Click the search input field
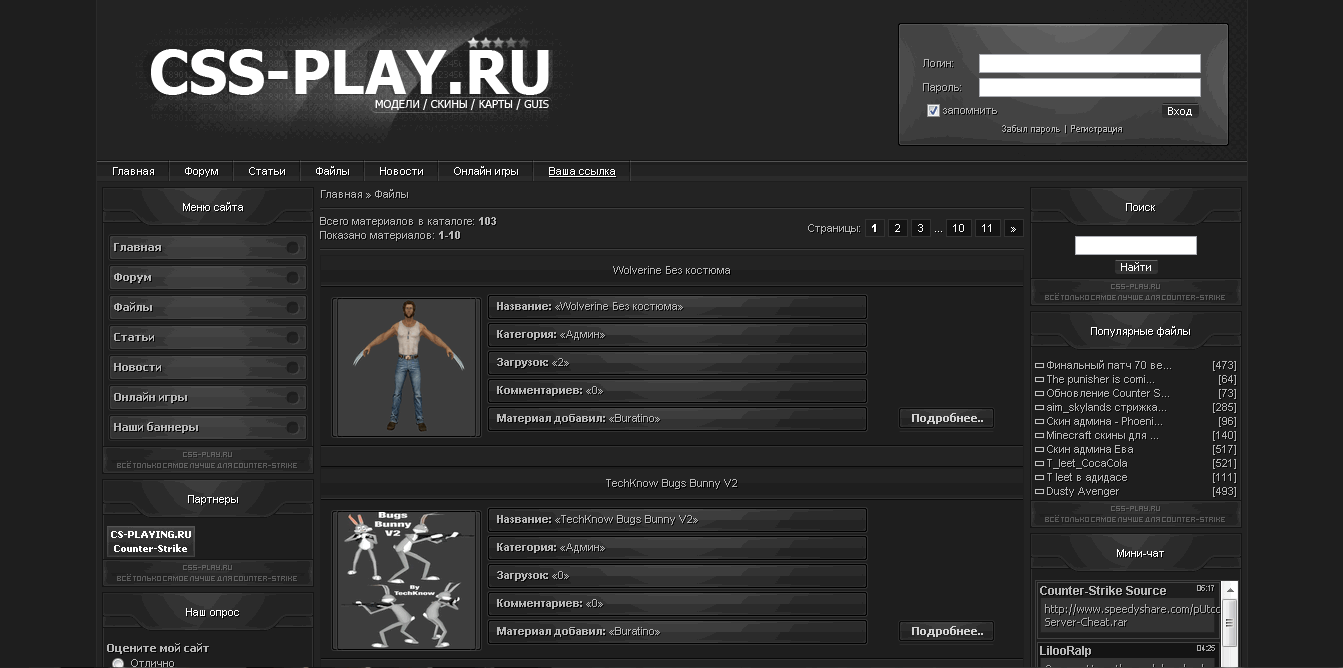 tap(1135, 245)
